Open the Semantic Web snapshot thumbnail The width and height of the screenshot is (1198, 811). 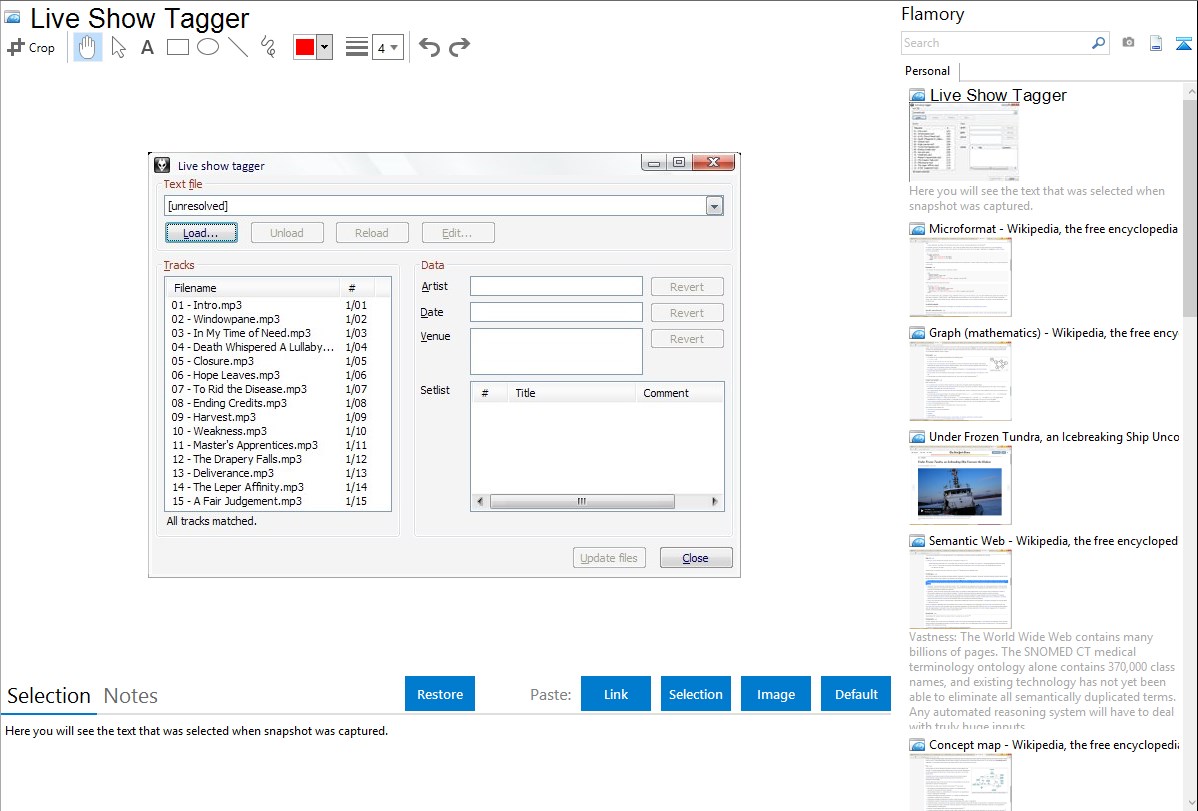(x=960, y=588)
